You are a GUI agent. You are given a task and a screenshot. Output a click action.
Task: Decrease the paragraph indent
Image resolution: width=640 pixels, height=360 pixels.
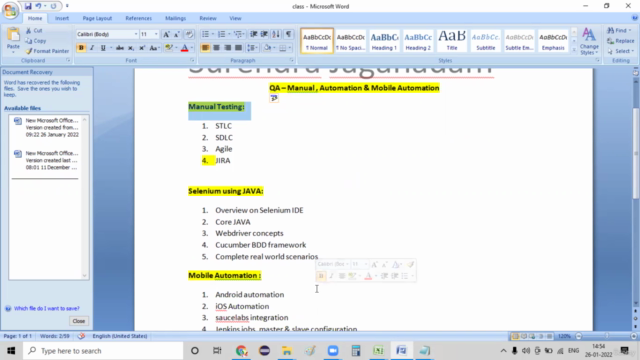tap(253, 34)
